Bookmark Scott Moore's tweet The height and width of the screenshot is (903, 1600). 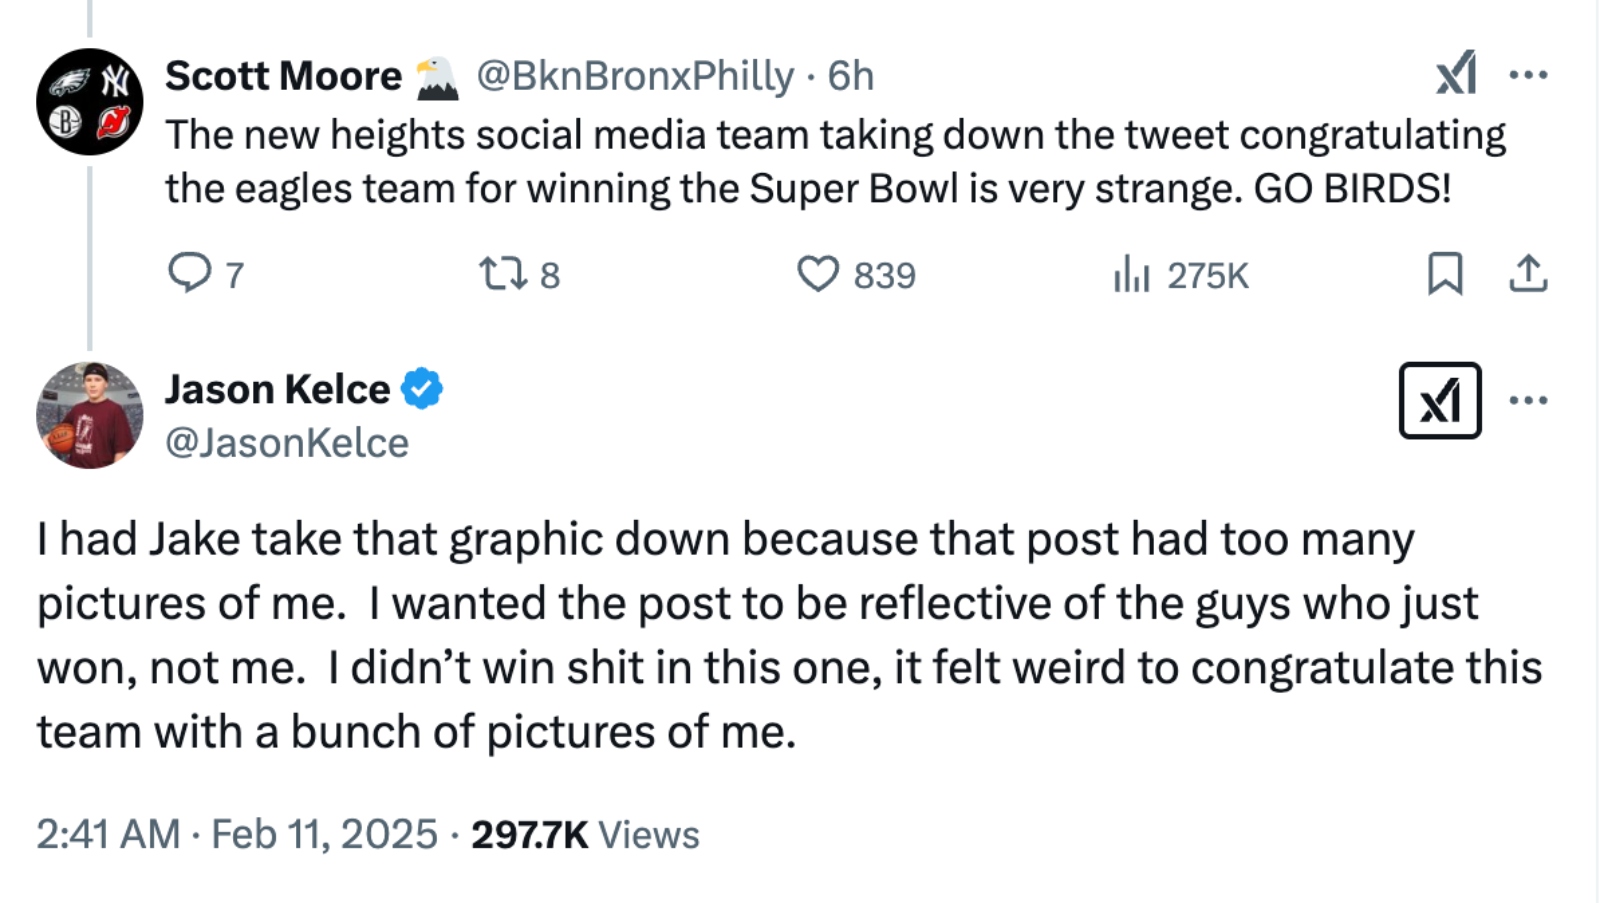(1444, 274)
